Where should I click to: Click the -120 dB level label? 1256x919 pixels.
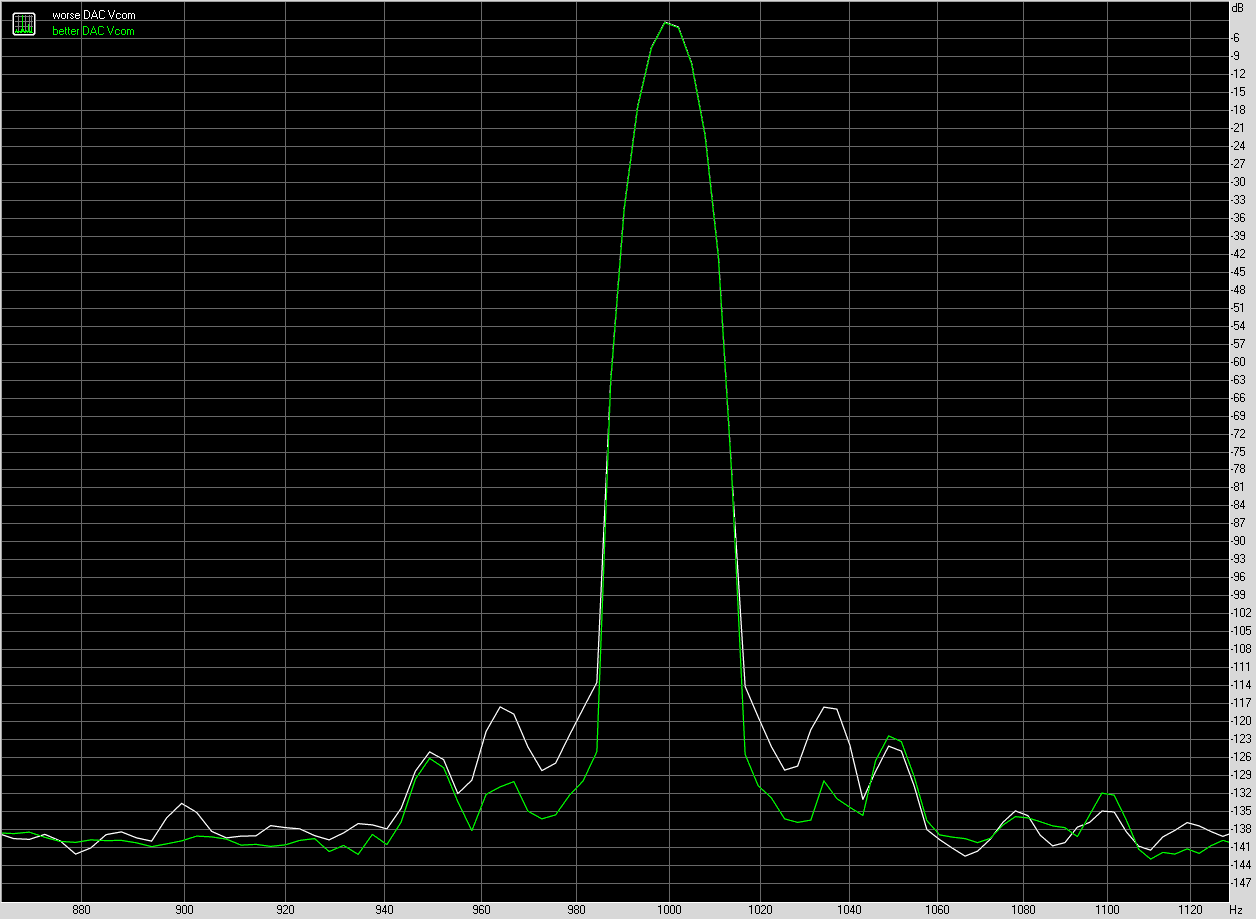1241,721
